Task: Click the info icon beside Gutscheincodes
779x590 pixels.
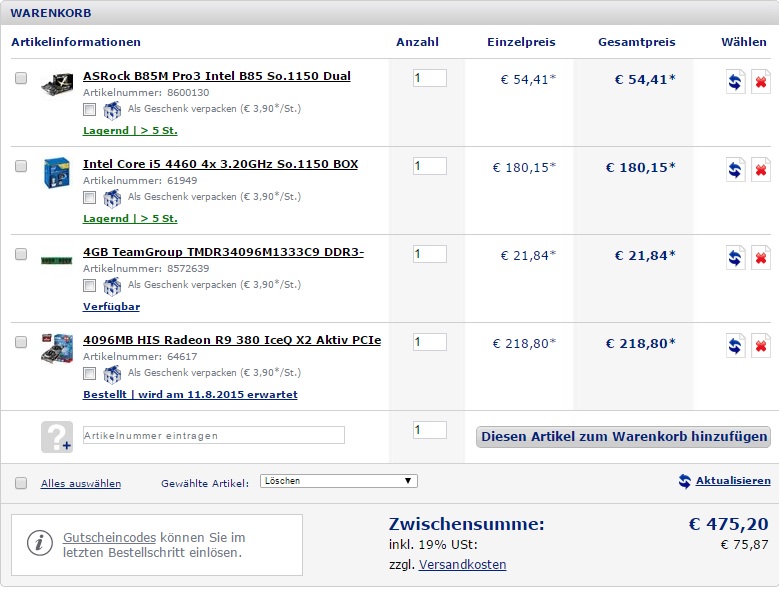Action: tap(40, 543)
